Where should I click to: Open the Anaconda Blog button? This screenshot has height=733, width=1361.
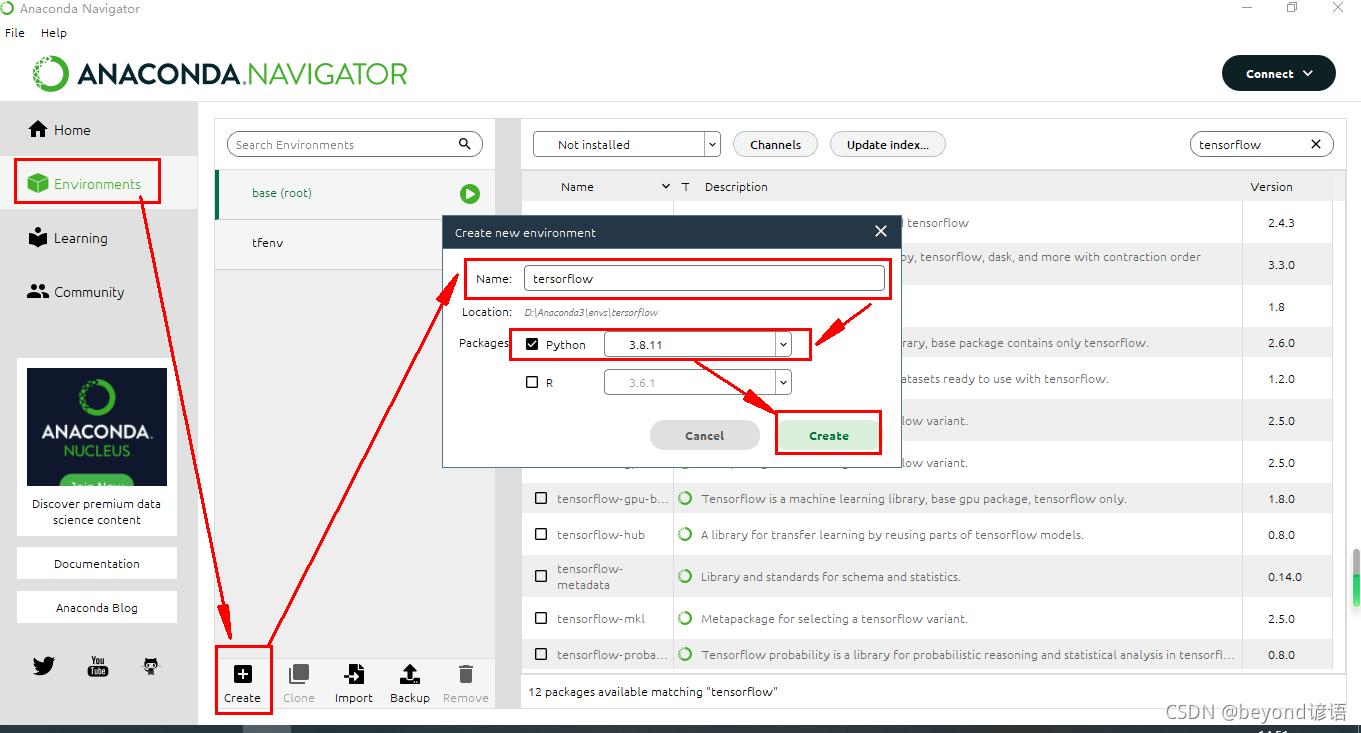(97, 607)
